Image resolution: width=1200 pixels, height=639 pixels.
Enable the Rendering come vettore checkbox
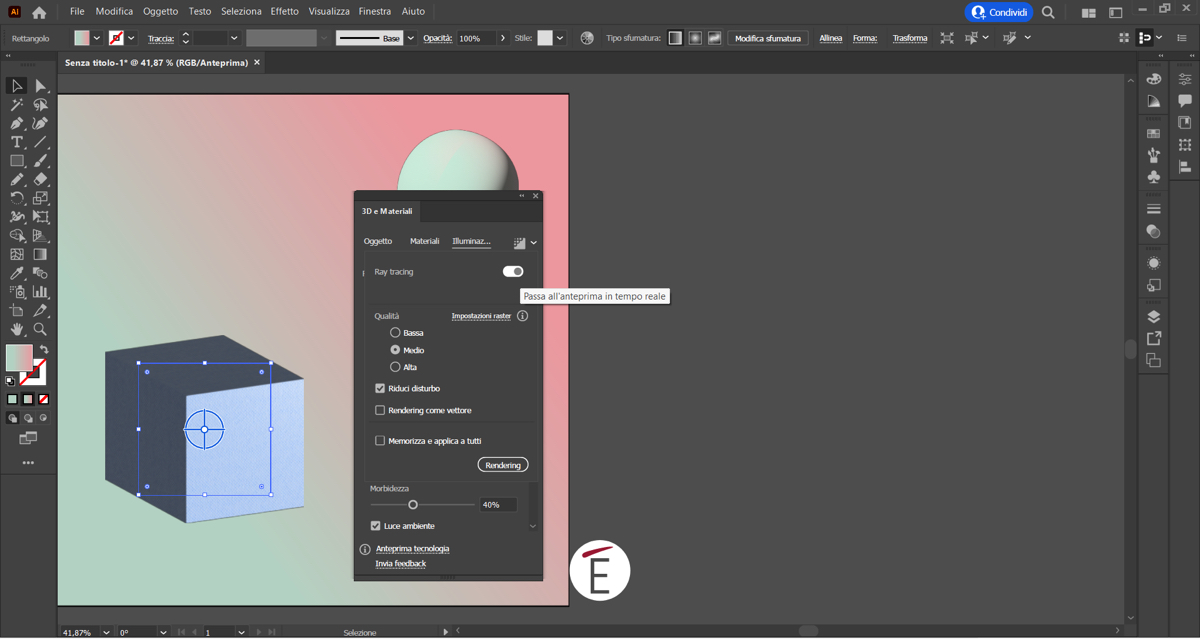pyautogui.click(x=380, y=410)
